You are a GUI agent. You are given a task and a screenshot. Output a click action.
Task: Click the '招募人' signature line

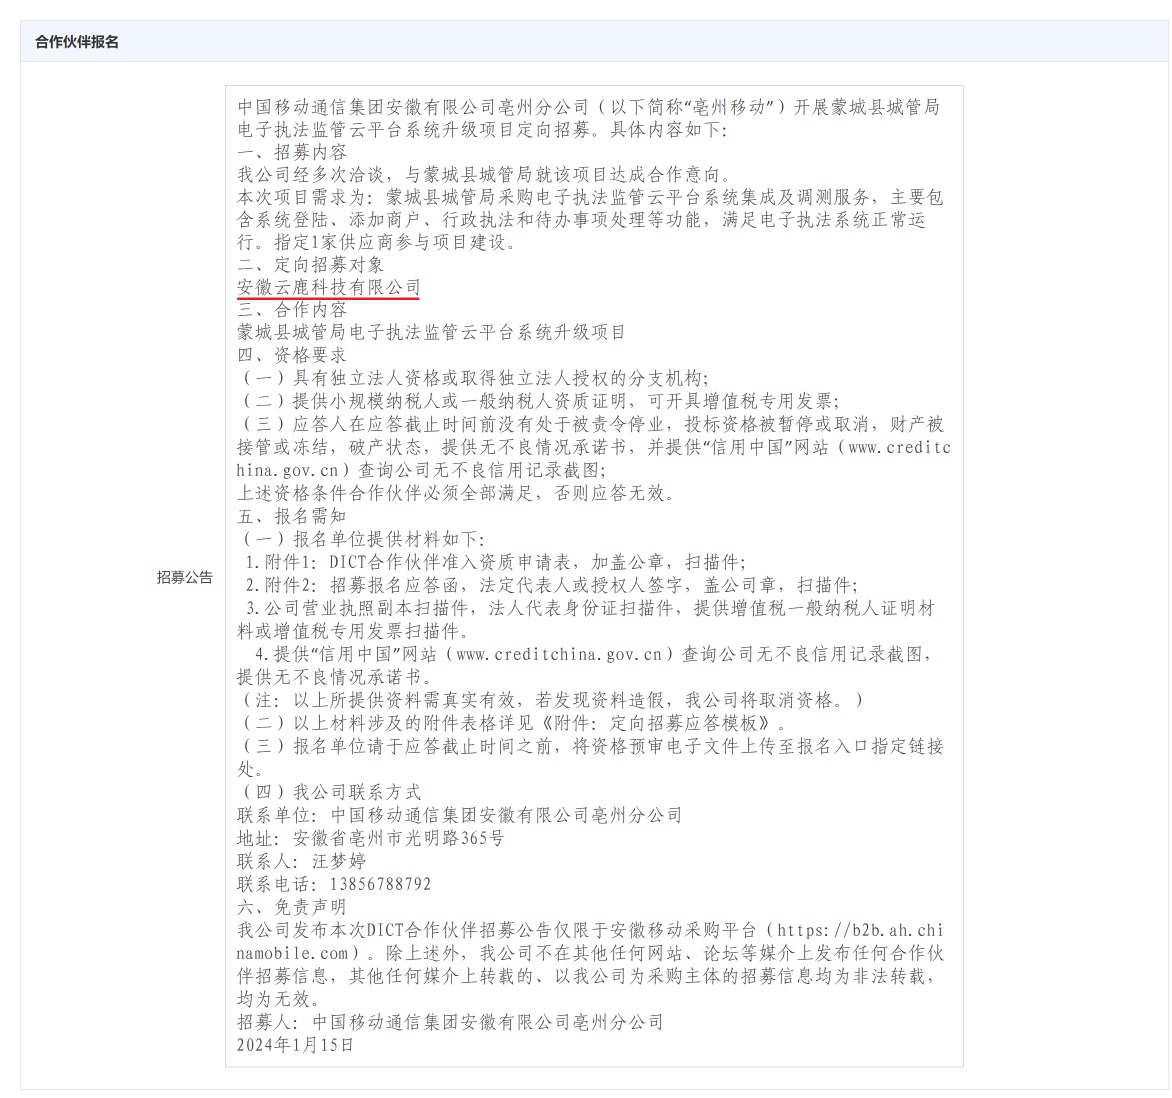click(450, 1022)
